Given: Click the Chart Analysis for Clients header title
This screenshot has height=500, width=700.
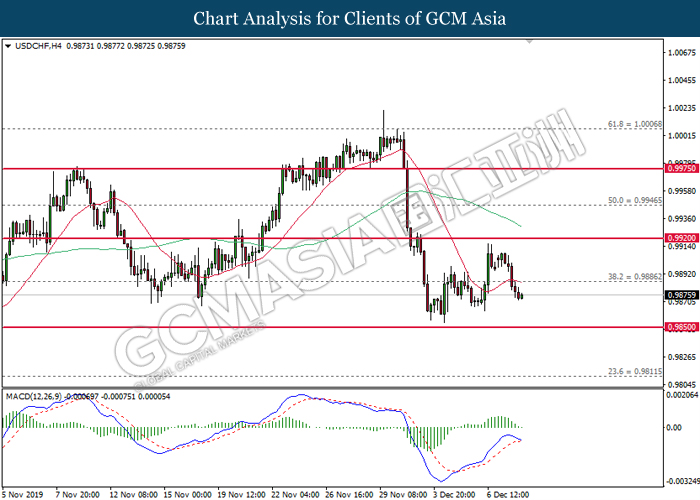Looking at the screenshot, I should point(350,18).
